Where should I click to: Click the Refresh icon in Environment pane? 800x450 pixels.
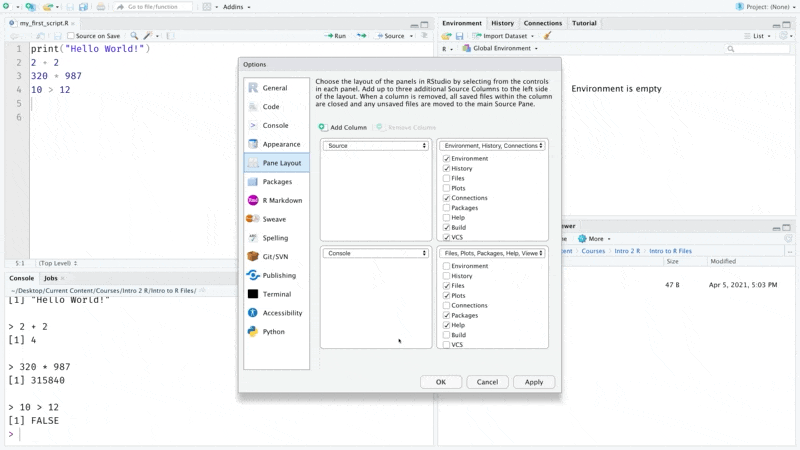click(783, 36)
